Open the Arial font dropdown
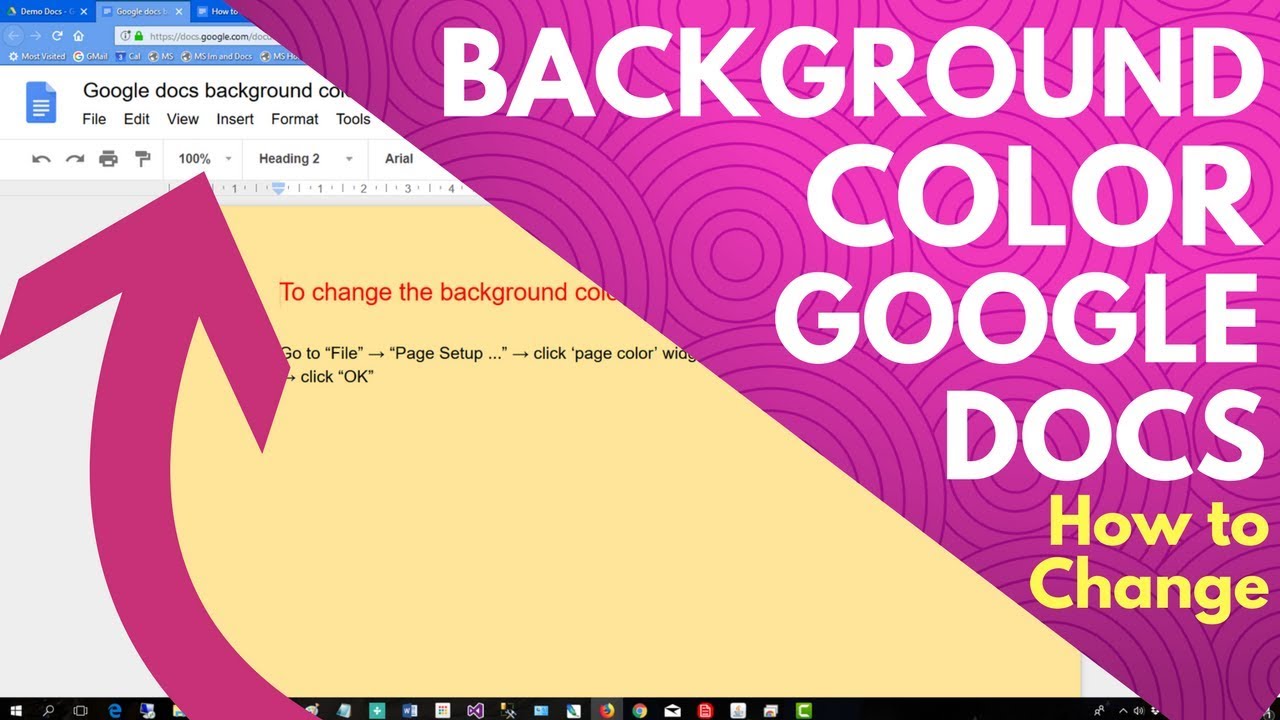 (399, 159)
